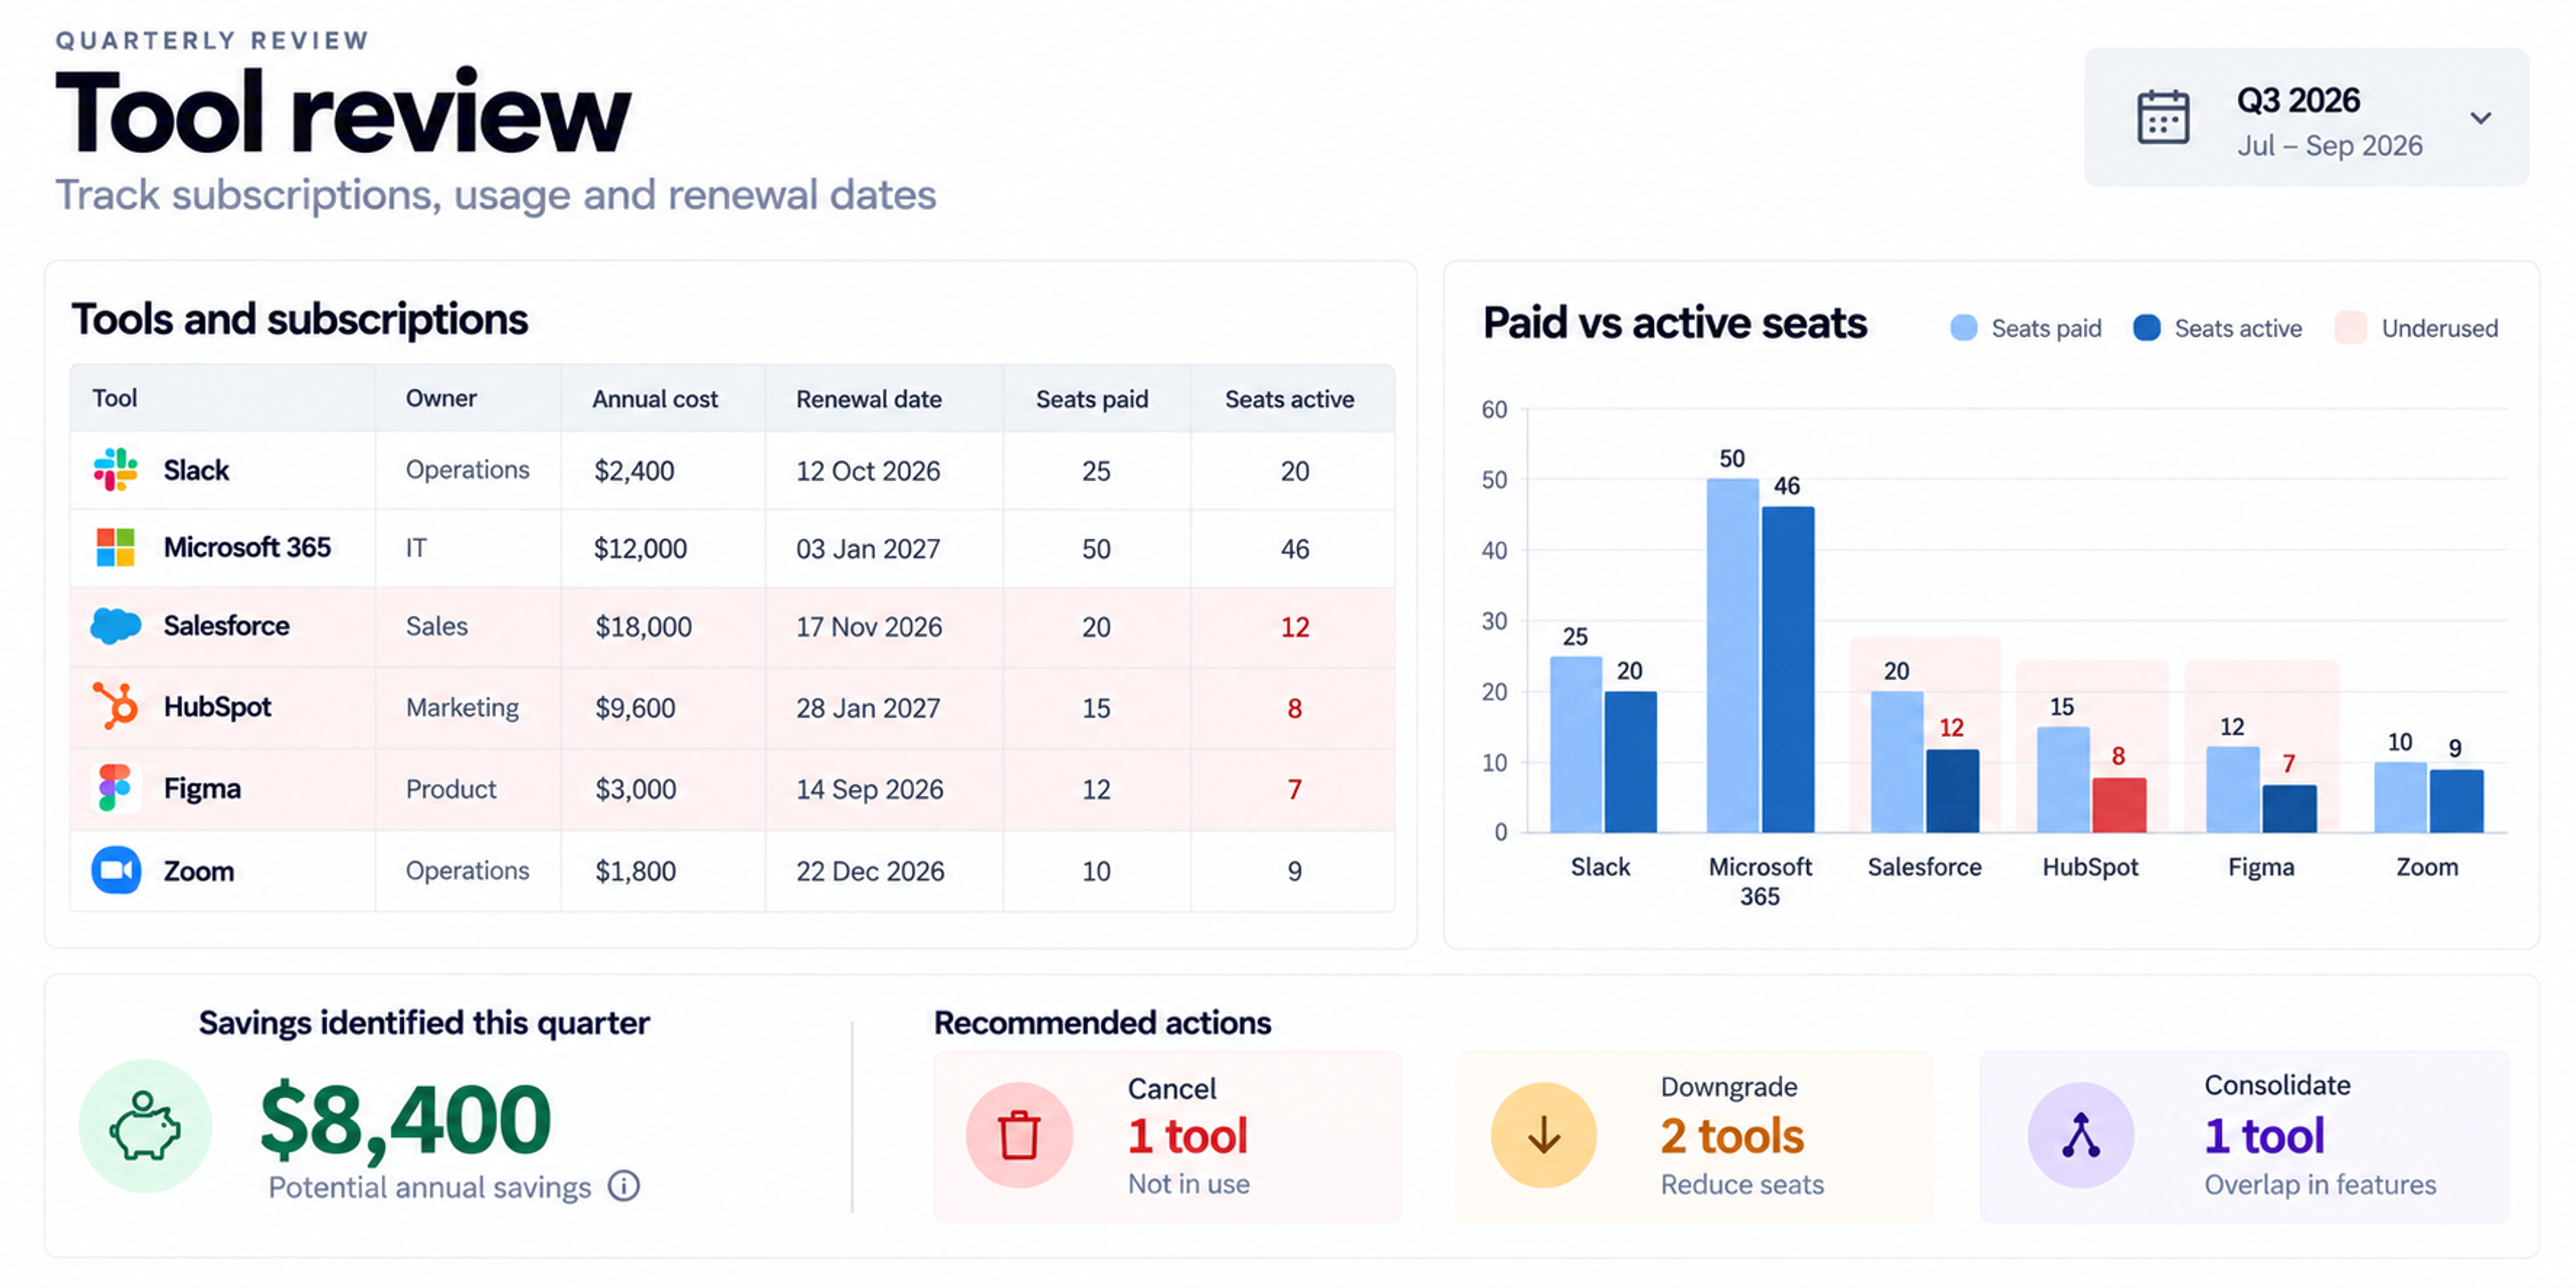Click the trash icon in Cancel card
The width and height of the screenshot is (2576, 1288).
click(1019, 1135)
